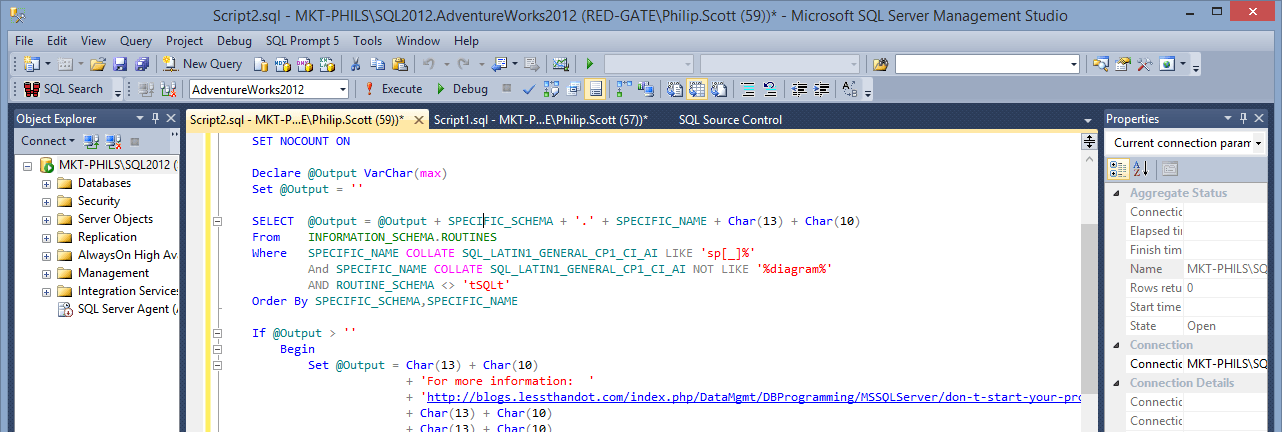Open the Properties Window toolbar icon

click(x=1123, y=64)
